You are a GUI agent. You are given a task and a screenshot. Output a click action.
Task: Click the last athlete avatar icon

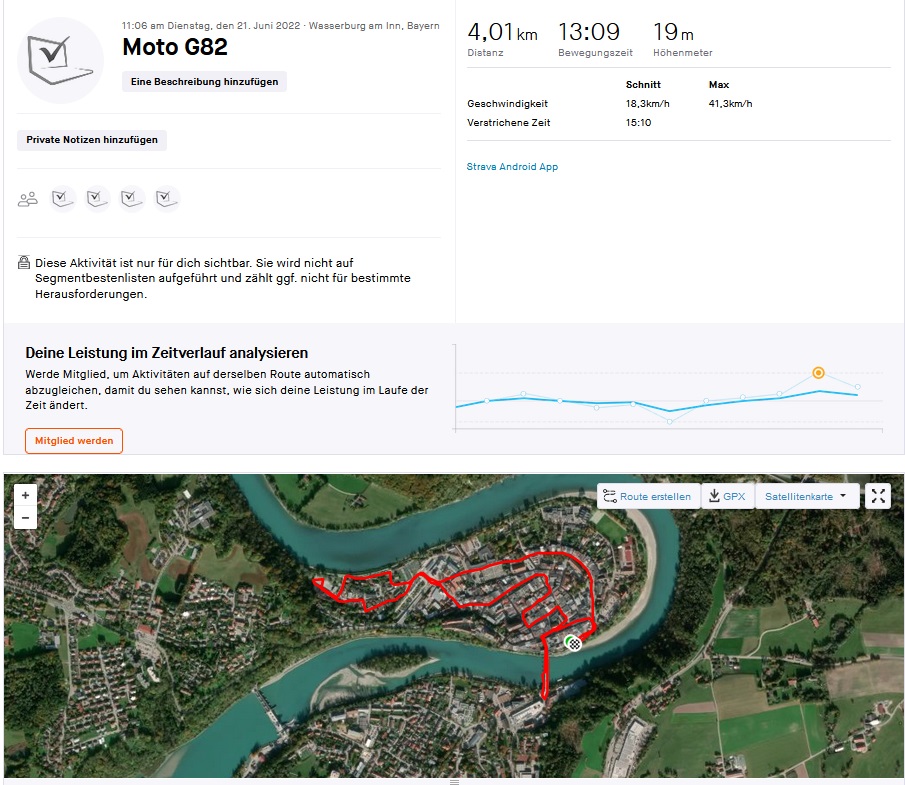coord(167,199)
